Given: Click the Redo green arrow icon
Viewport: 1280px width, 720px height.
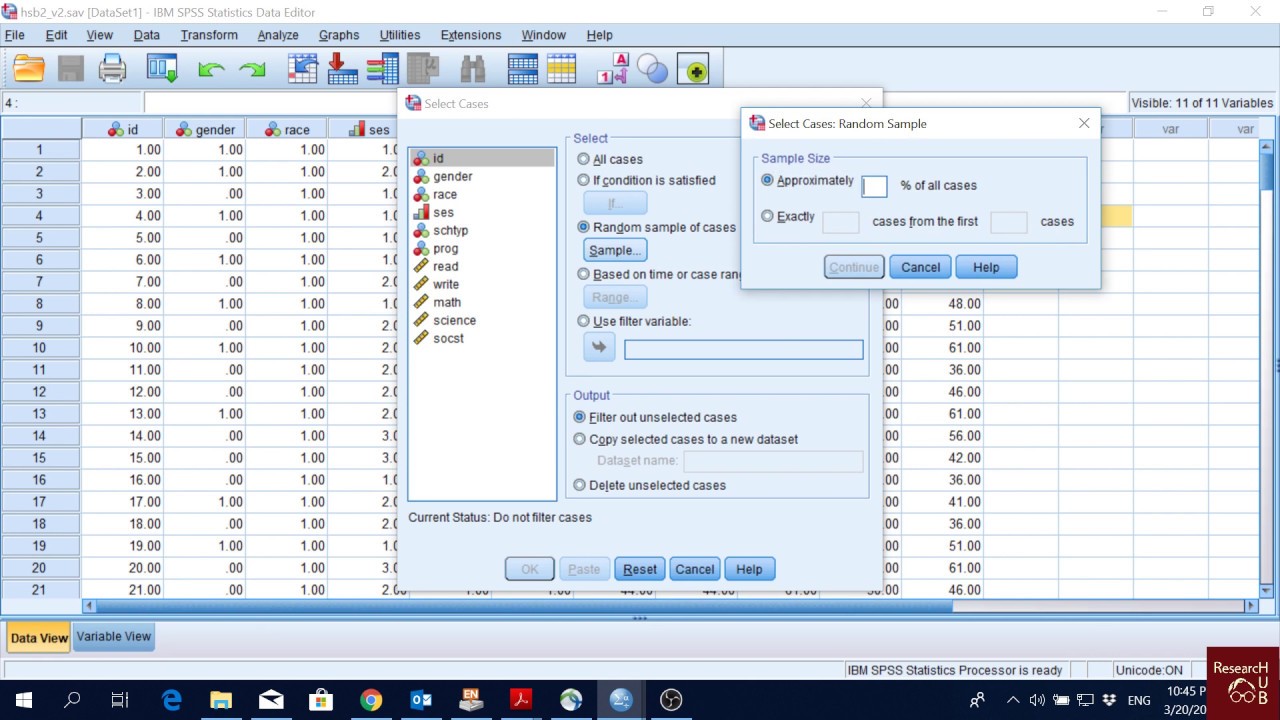Looking at the screenshot, I should click(x=252, y=70).
